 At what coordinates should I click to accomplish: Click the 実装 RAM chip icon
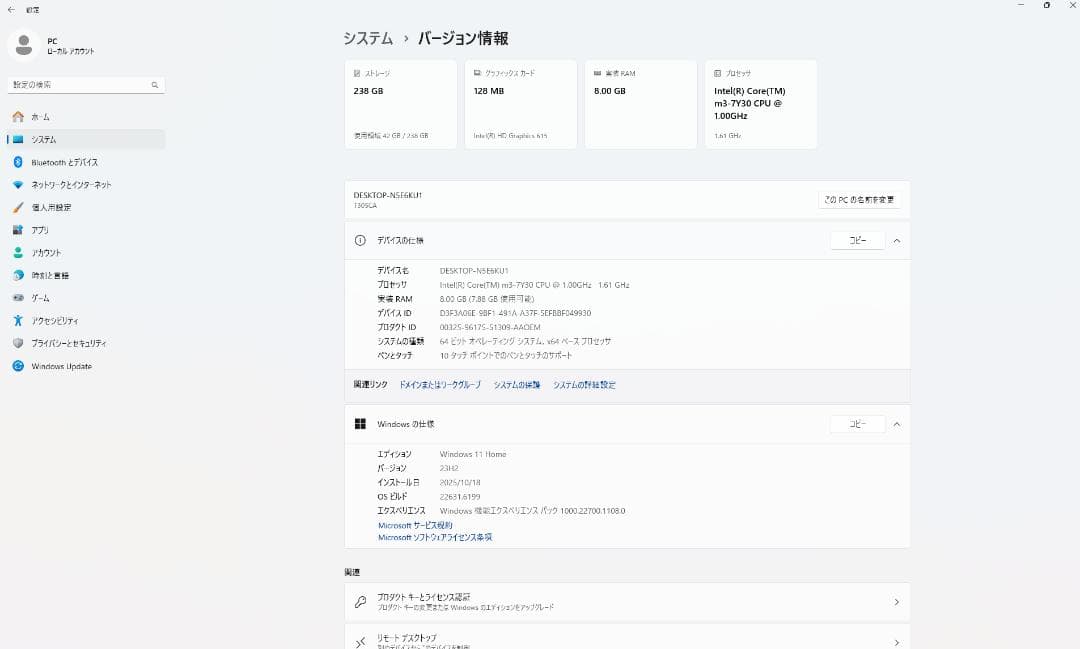tap(597, 73)
